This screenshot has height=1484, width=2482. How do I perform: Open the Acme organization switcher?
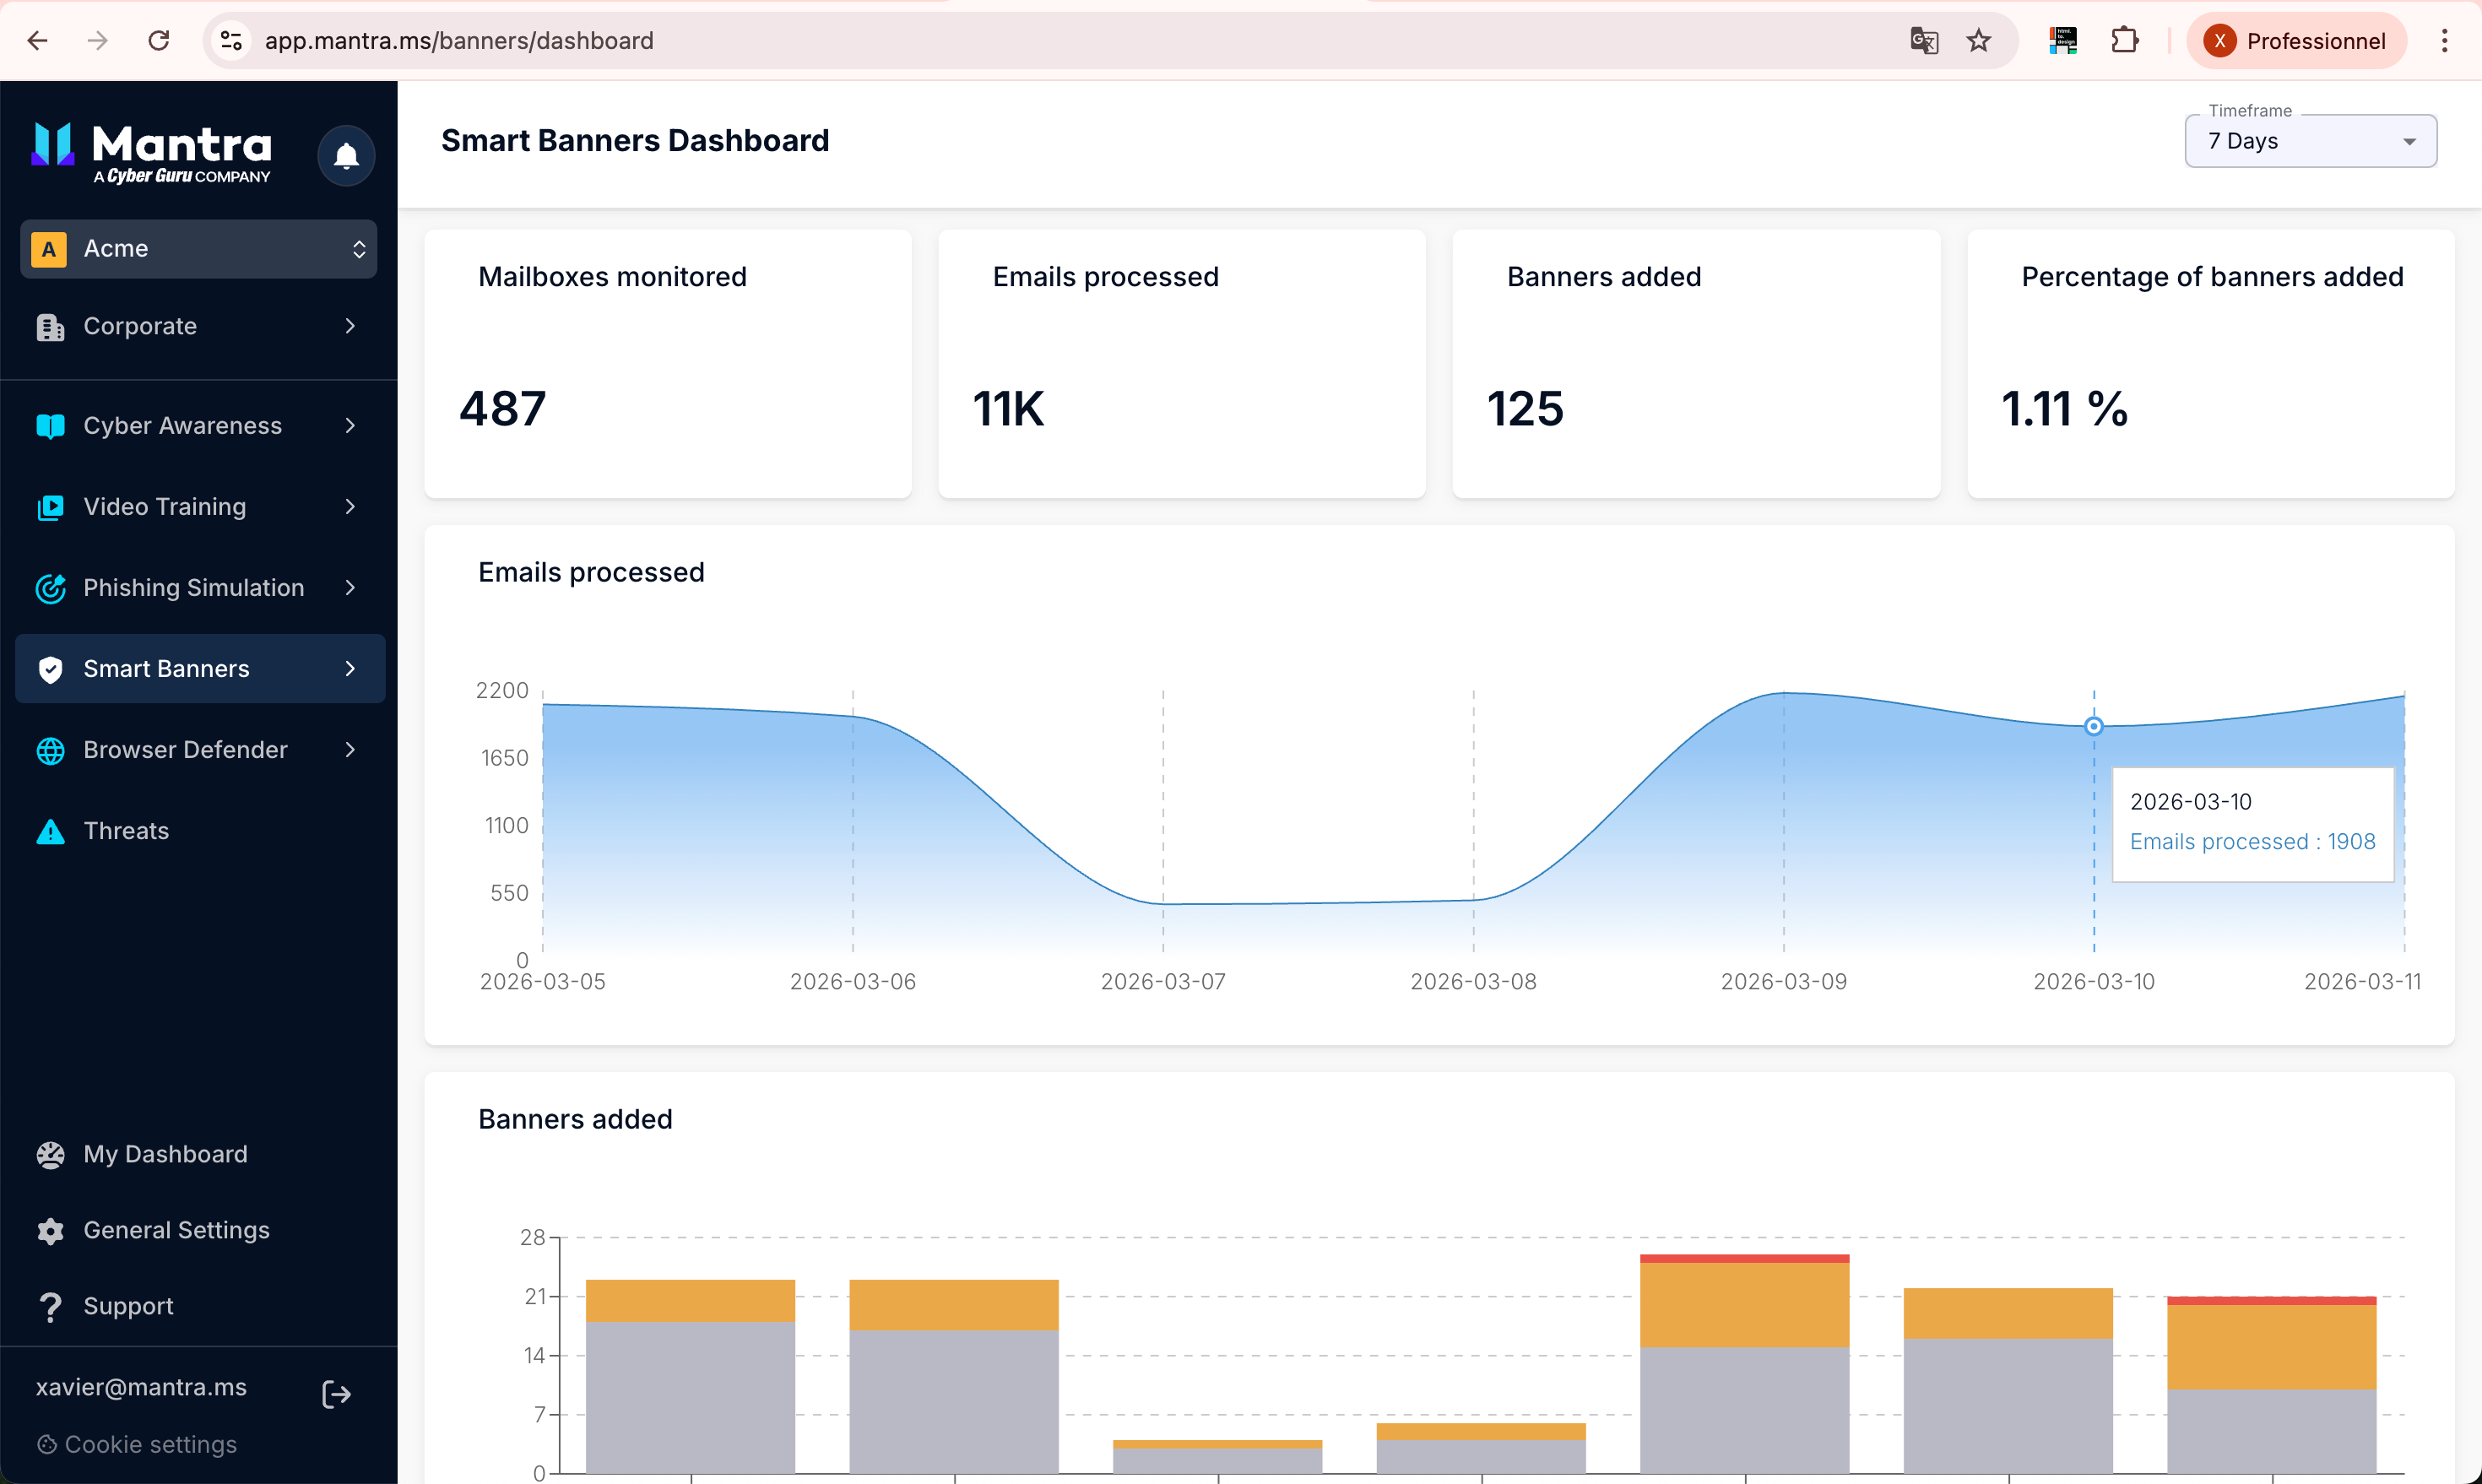click(198, 249)
